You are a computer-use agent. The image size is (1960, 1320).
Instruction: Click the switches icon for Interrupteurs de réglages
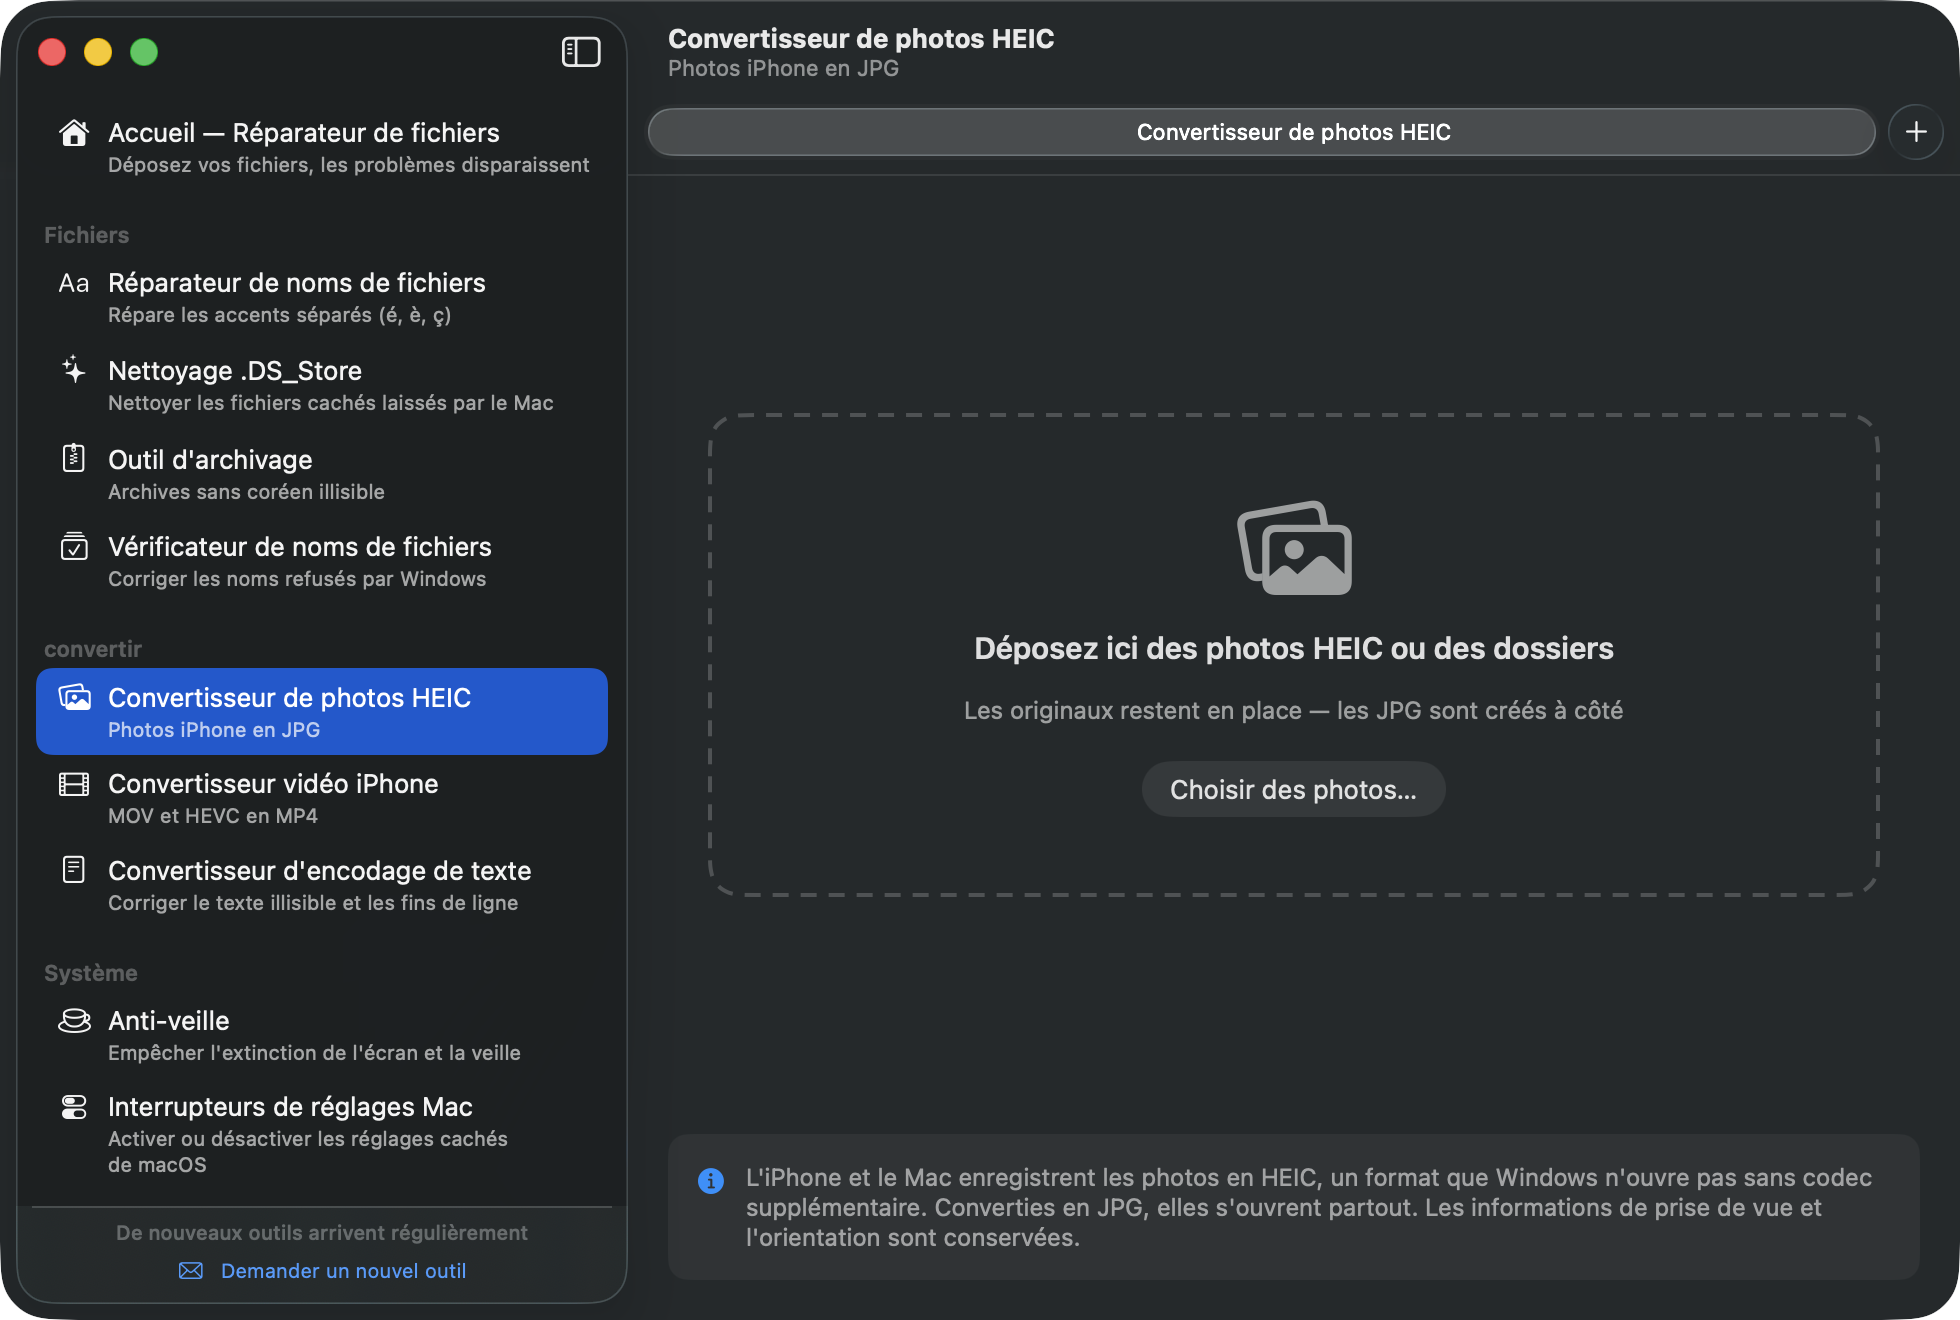[x=74, y=1107]
